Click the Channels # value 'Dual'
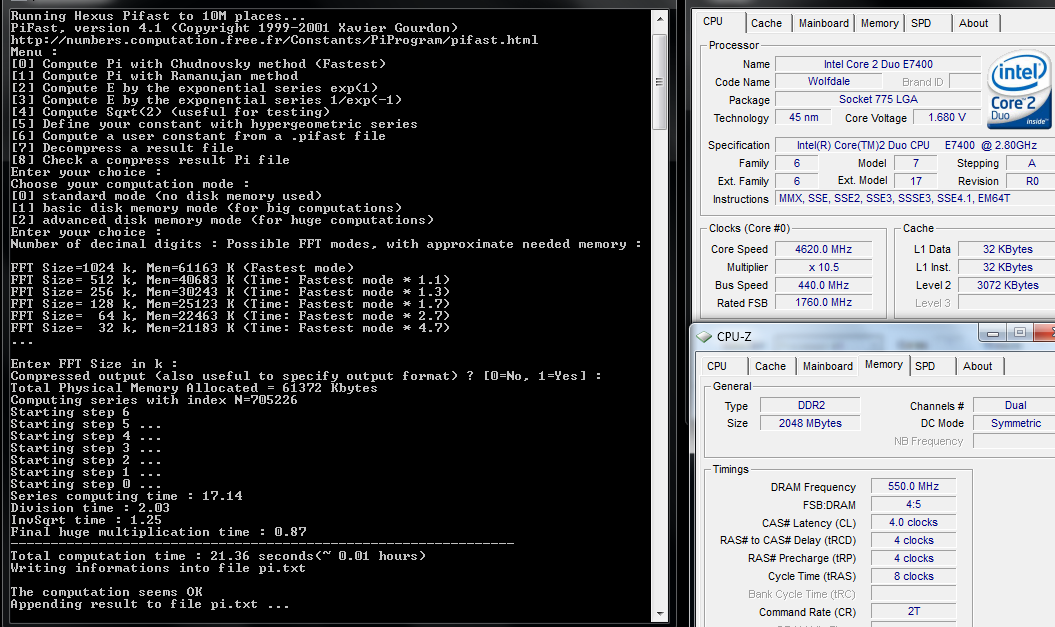Viewport: 1055px width, 627px height. (x=1015, y=406)
